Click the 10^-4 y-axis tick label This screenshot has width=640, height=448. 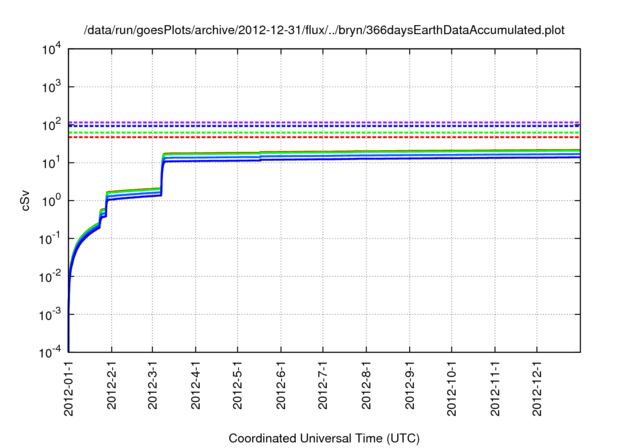coord(51,352)
